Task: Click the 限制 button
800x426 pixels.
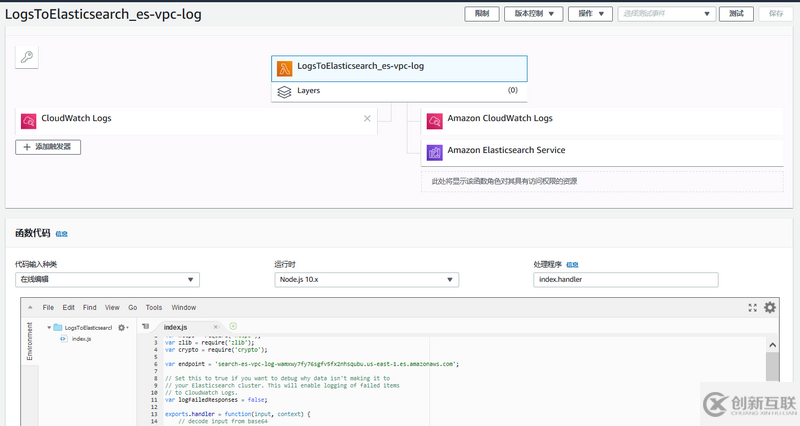Action: [x=482, y=14]
